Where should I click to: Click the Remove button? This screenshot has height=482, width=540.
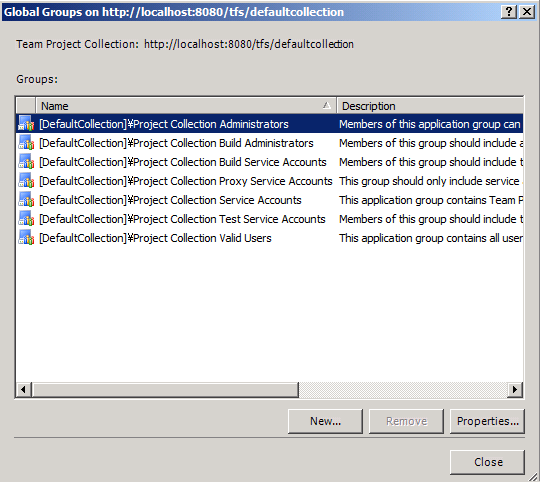[x=406, y=421]
